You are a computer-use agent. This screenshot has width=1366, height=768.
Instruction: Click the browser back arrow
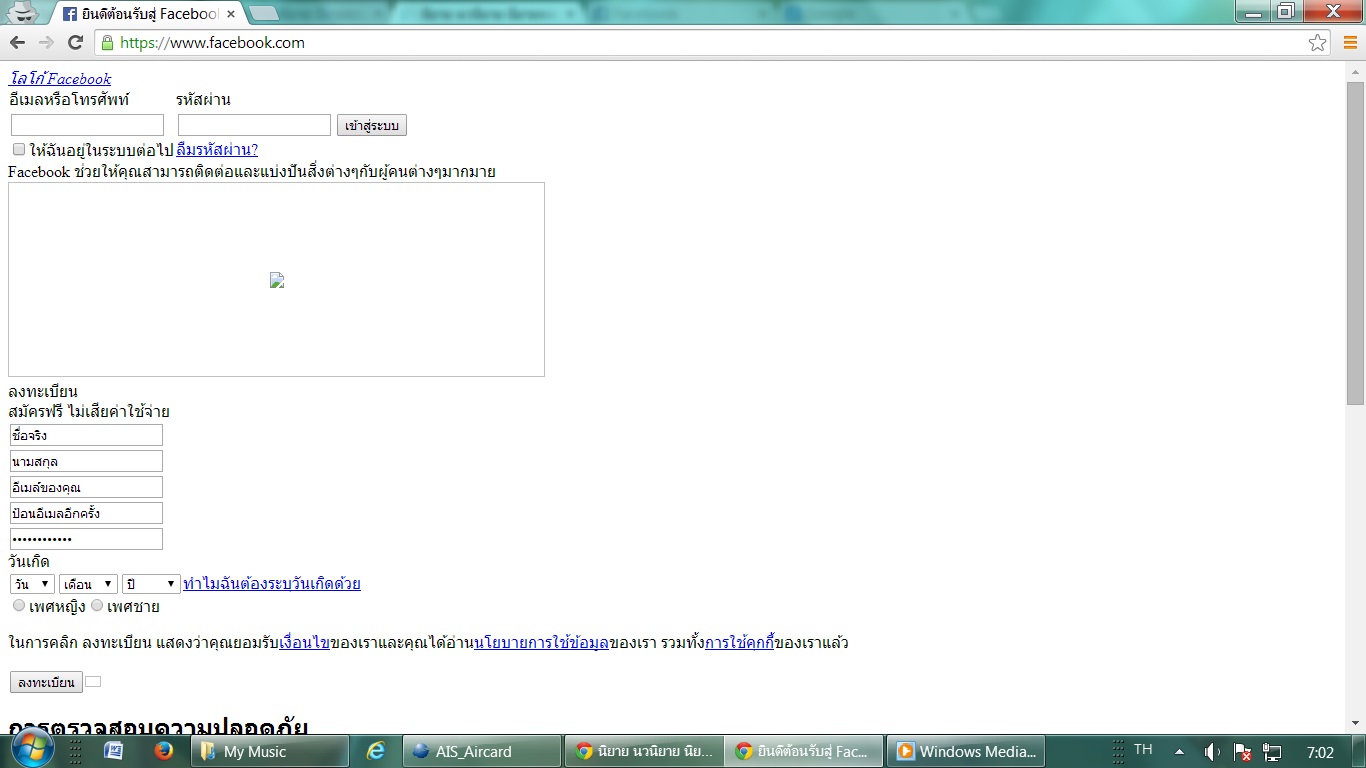pyautogui.click(x=17, y=42)
